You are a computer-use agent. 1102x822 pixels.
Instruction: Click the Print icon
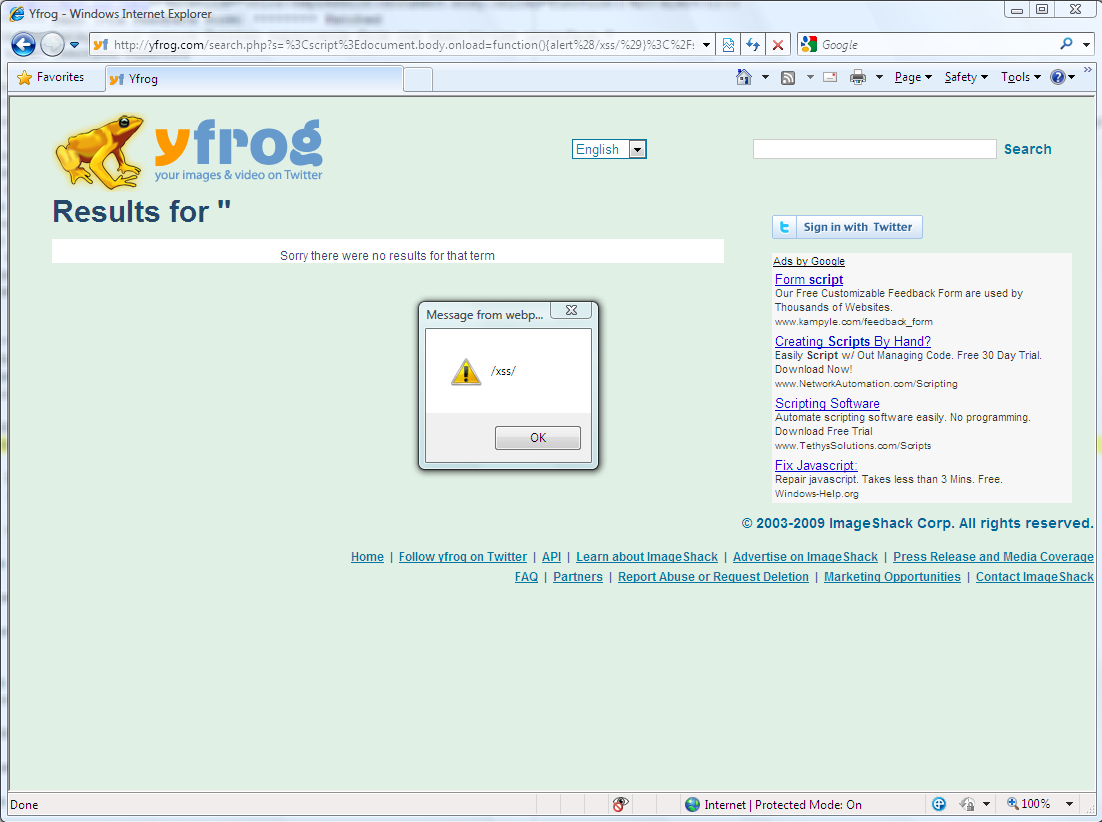click(x=857, y=77)
